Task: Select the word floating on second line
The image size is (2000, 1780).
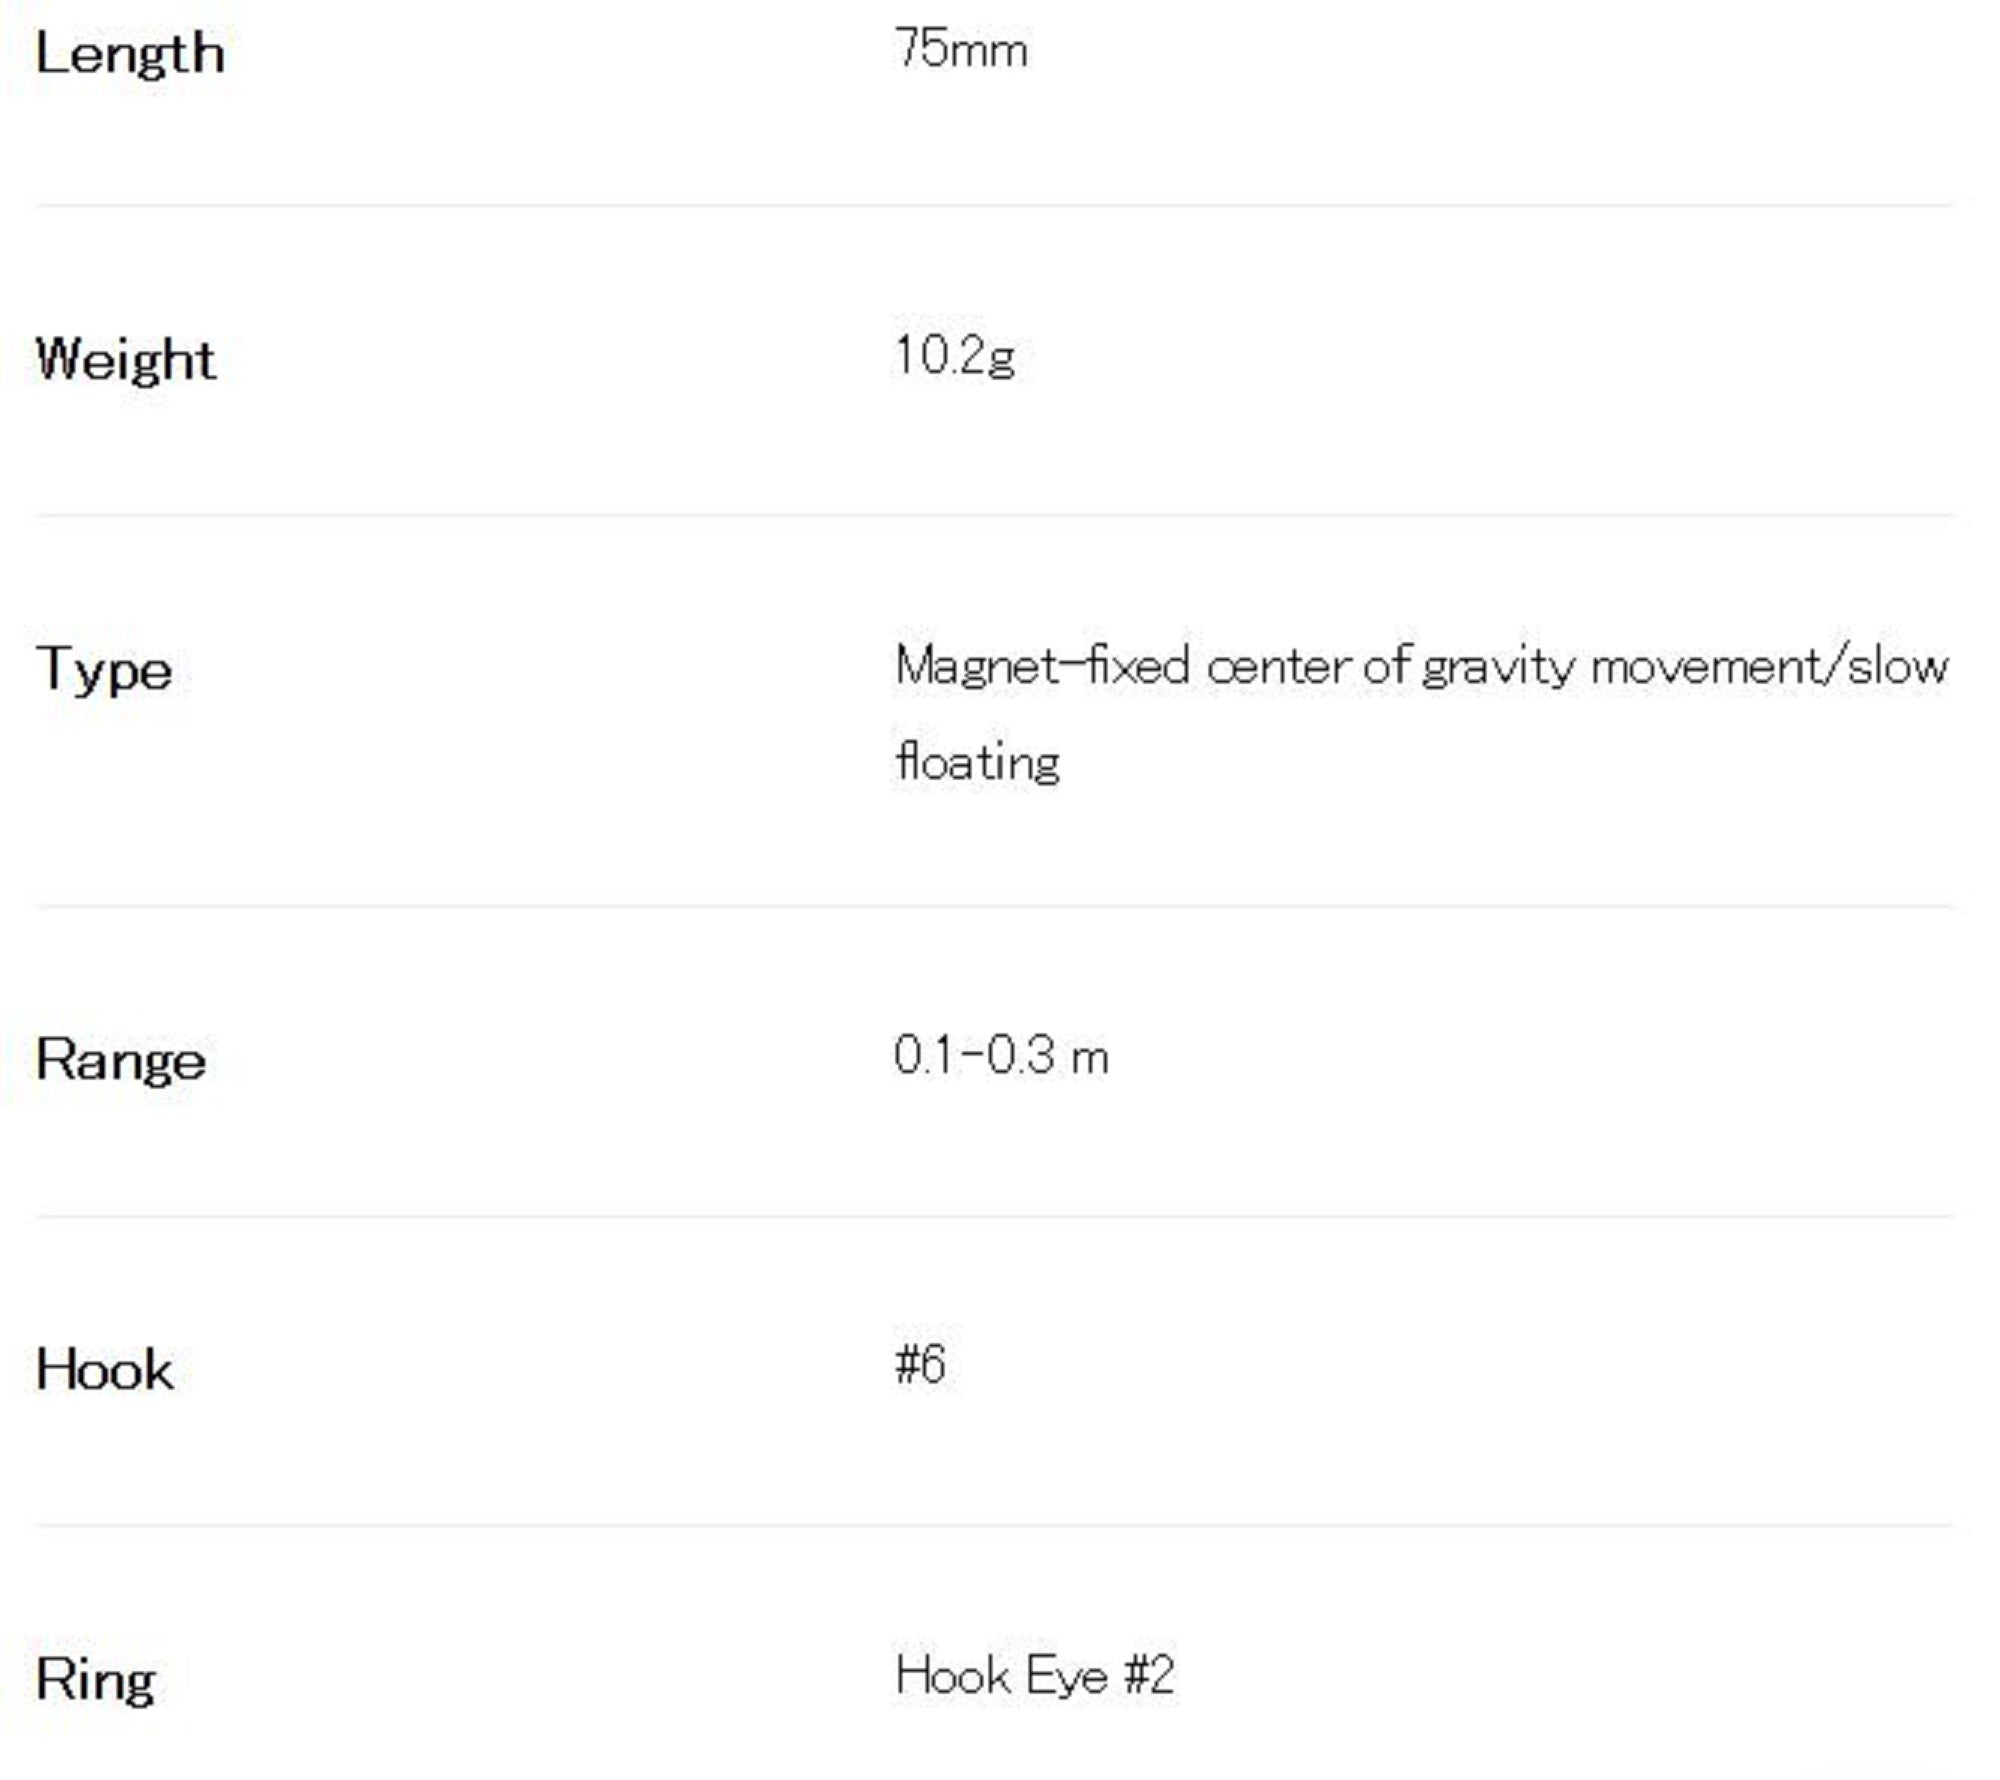Action: (x=977, y=762)
